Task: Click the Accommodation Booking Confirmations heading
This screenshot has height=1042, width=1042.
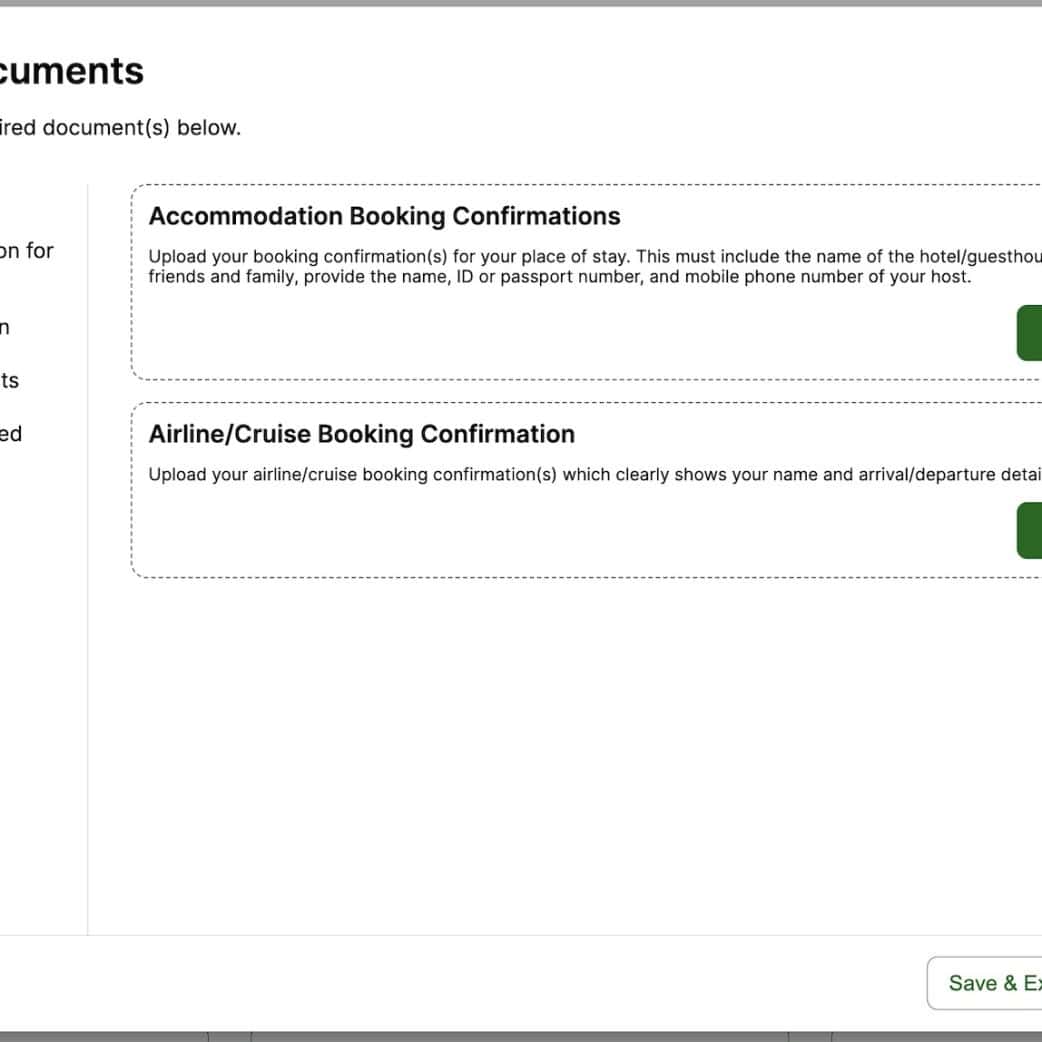Action: (x=384, y=216)
